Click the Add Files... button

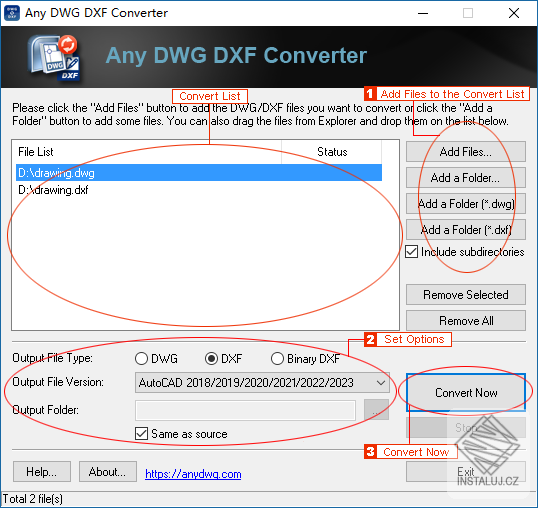[x=466, y=152]
